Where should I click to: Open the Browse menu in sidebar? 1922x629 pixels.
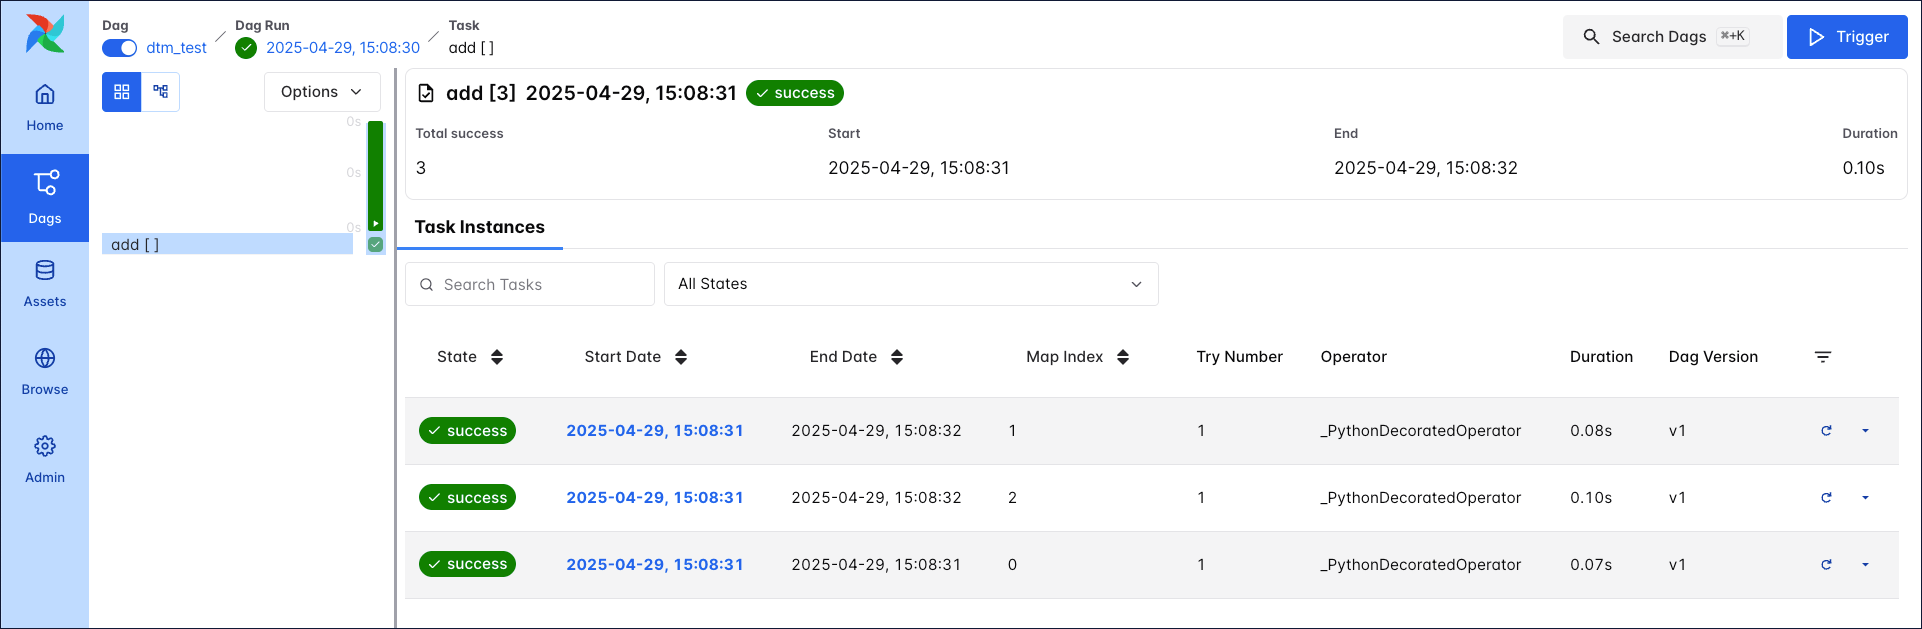[45, 372]
